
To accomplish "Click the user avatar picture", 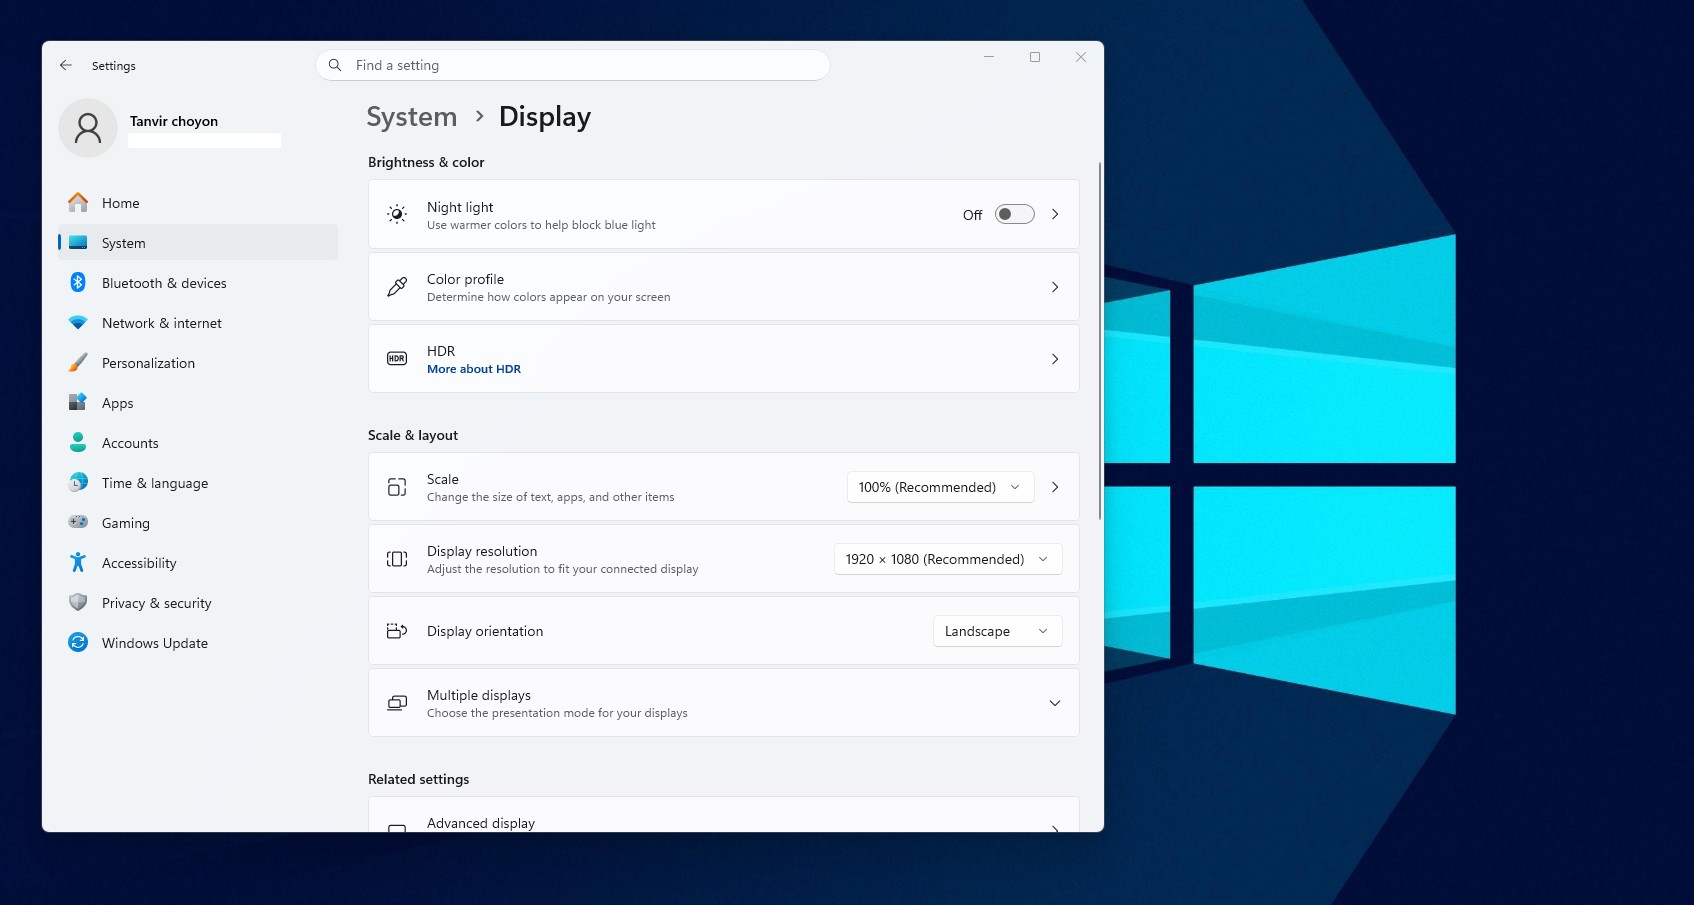I will coord(88,128).
